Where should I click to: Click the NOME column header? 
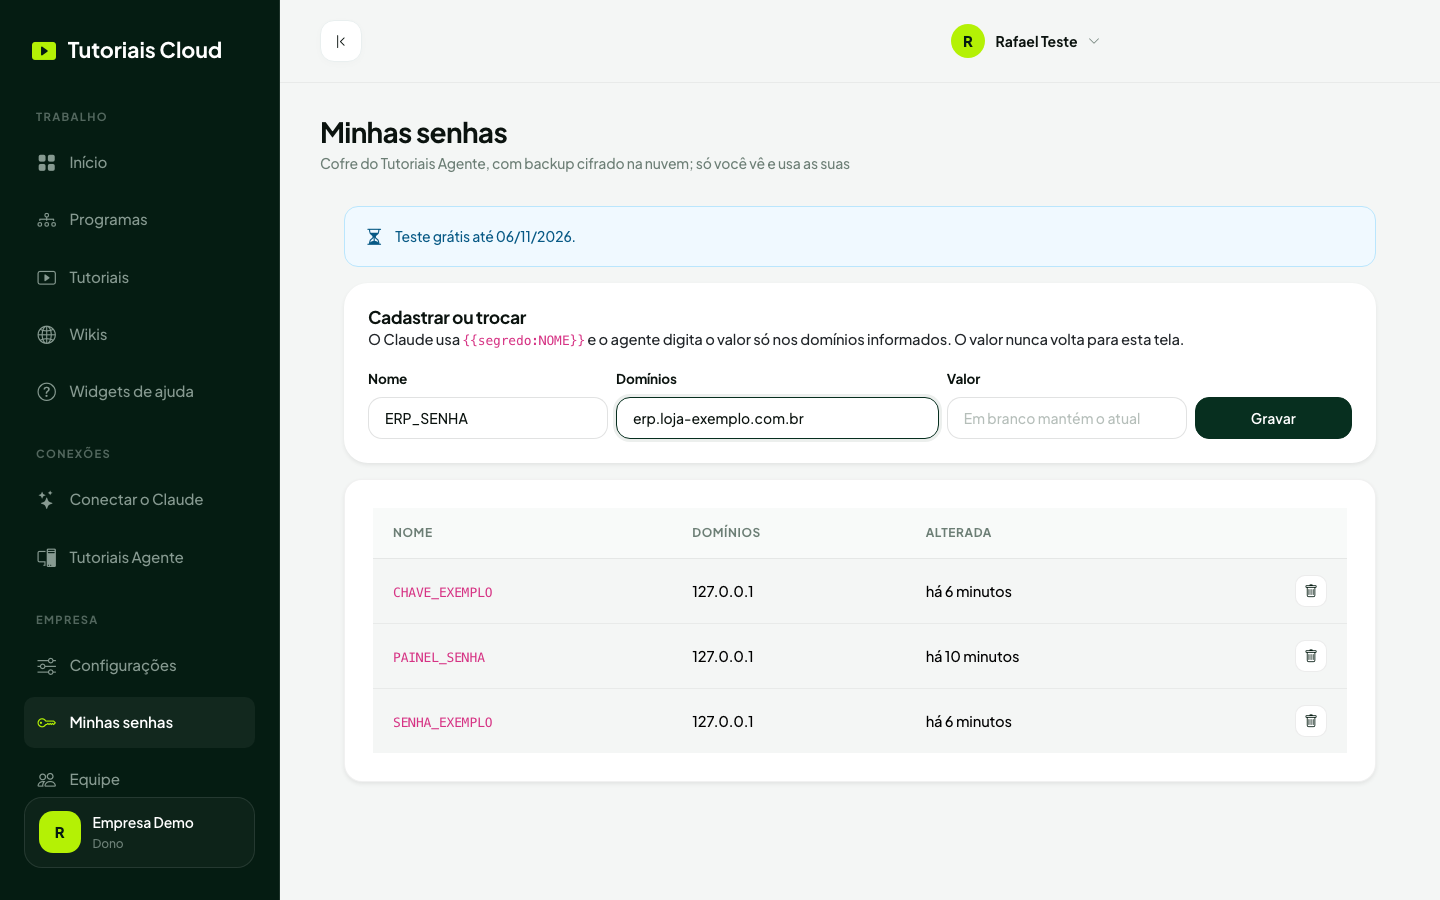[x=413, y=533]
